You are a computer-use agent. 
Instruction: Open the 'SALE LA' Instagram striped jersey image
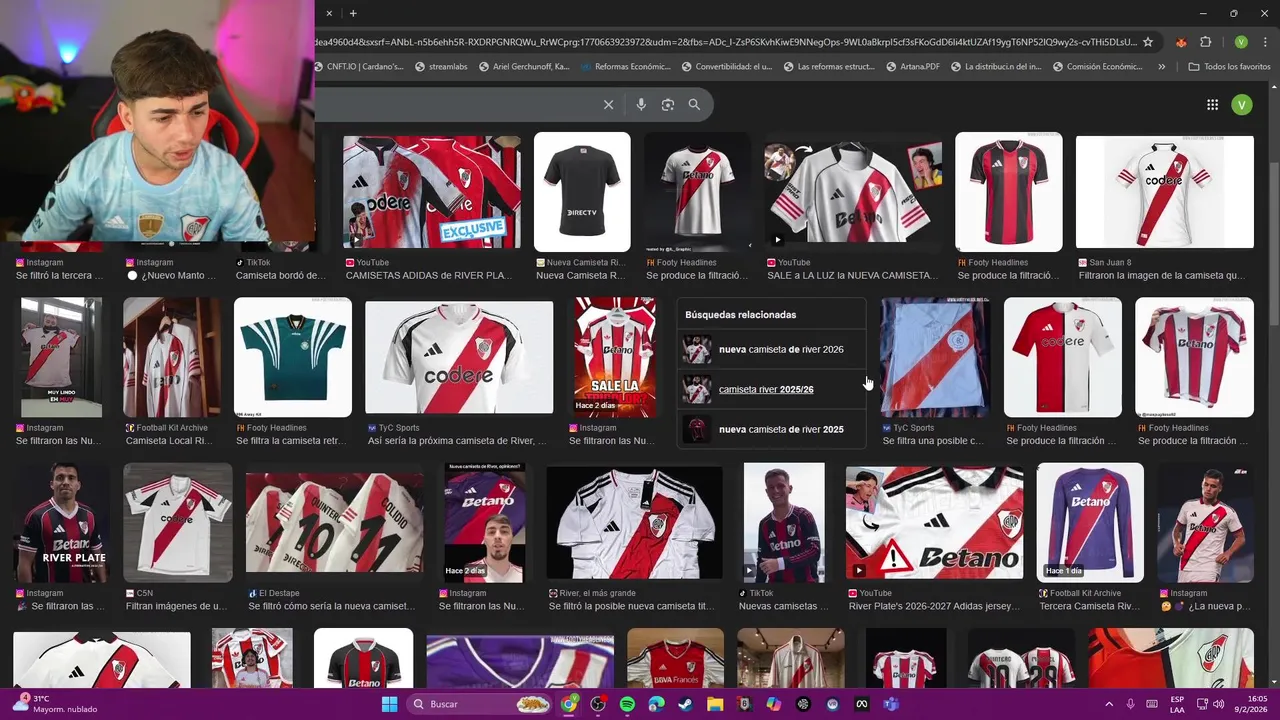(x=615, y=357)
